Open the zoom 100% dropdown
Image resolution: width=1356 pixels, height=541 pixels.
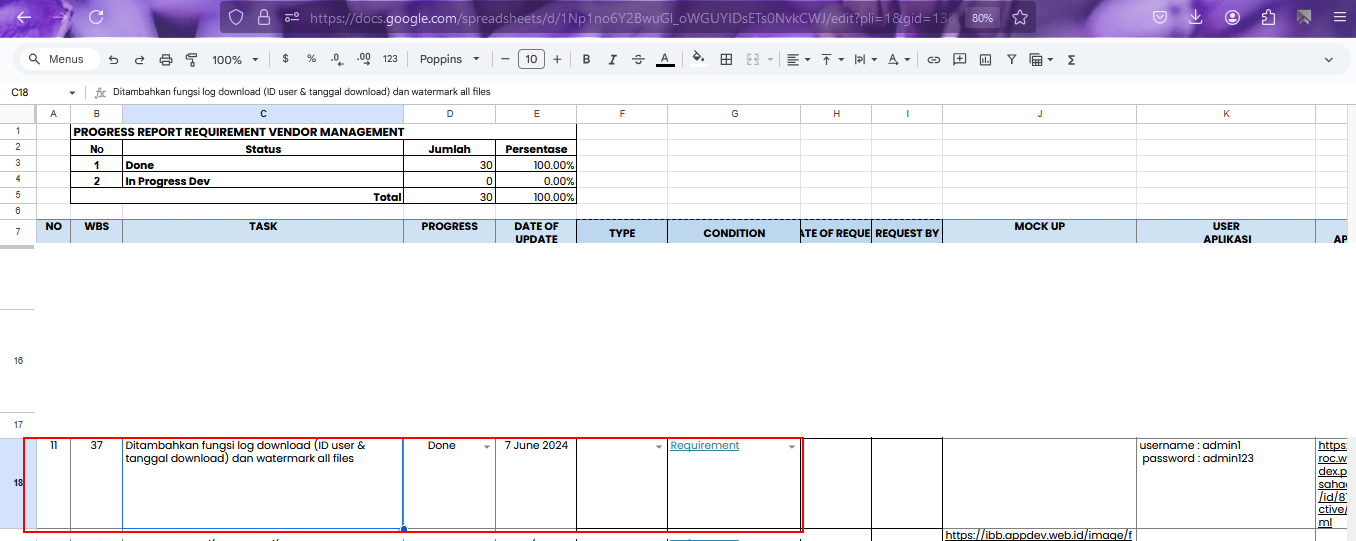tap(235, 60)
